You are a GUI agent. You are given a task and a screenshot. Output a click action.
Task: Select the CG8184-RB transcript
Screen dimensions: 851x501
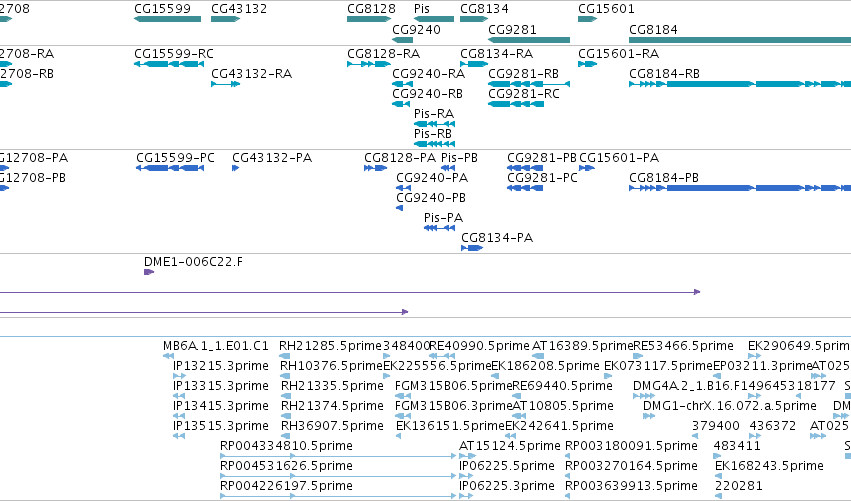point(740,84)
